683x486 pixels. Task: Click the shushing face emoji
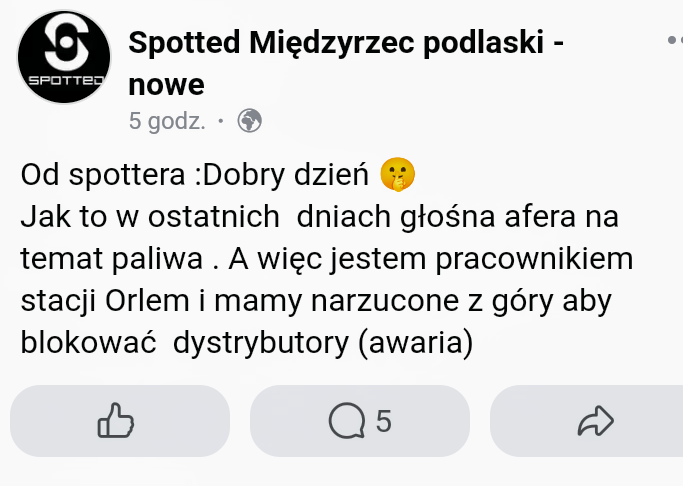[x=397, y=176]
